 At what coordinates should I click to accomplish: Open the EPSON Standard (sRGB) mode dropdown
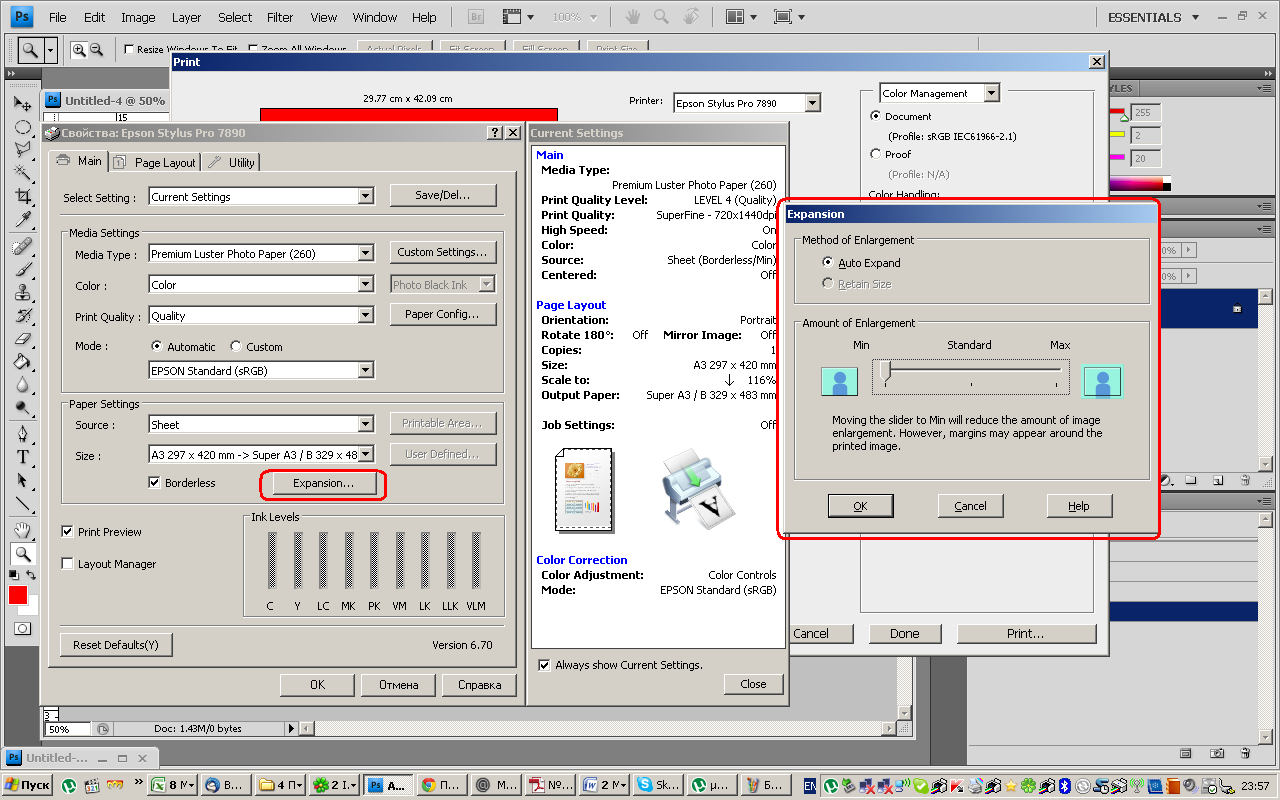[x=261, y=371]
